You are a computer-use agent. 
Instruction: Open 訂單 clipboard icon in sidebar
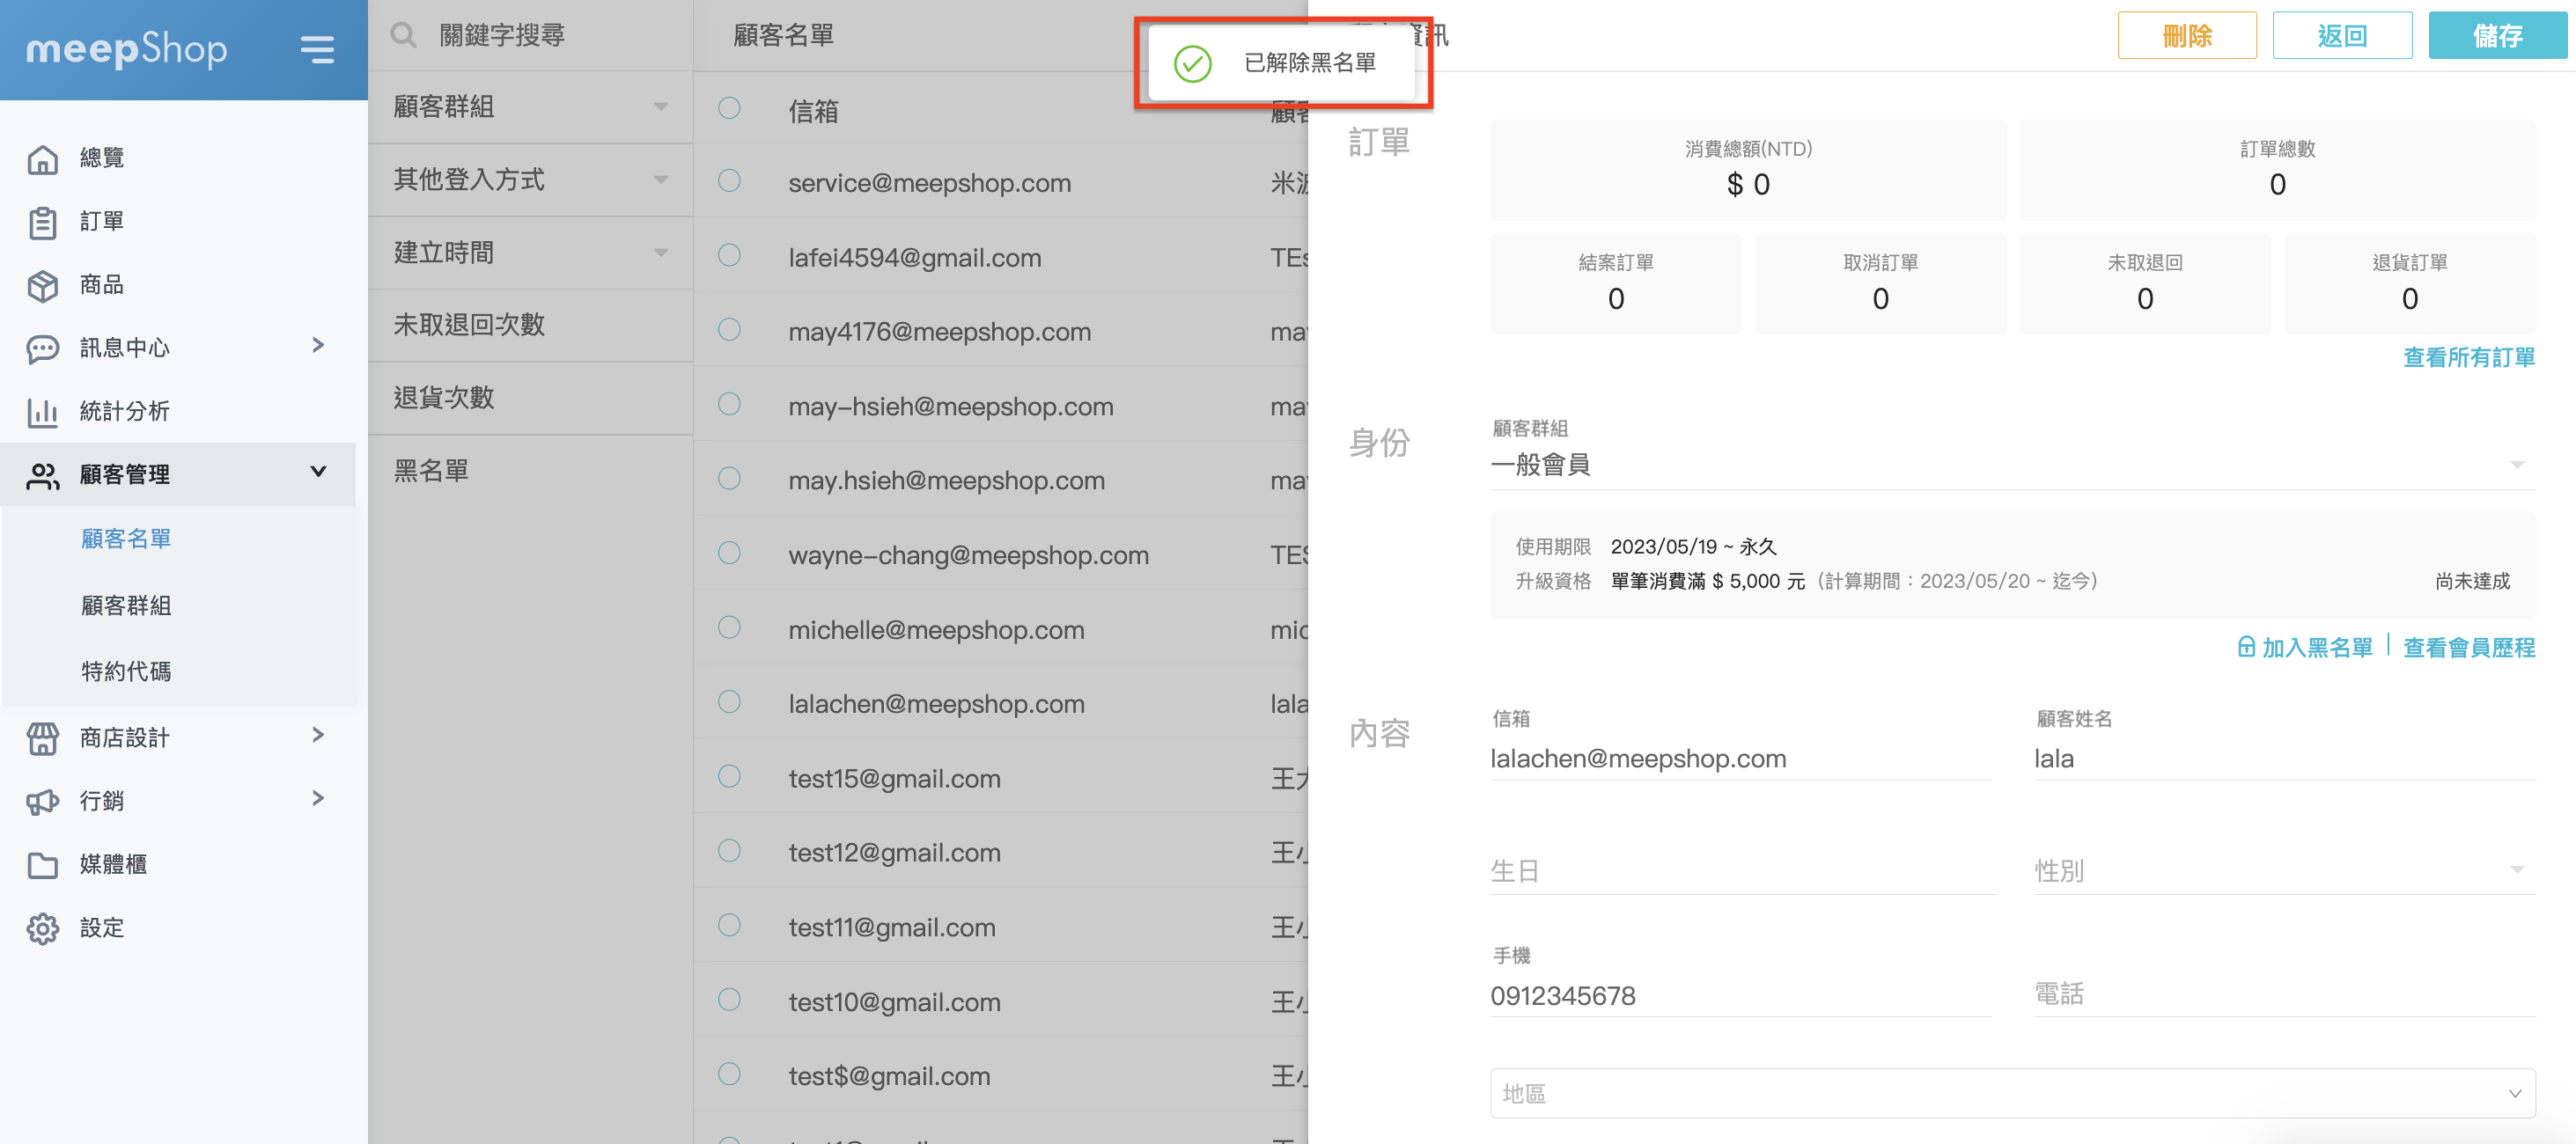42,222
